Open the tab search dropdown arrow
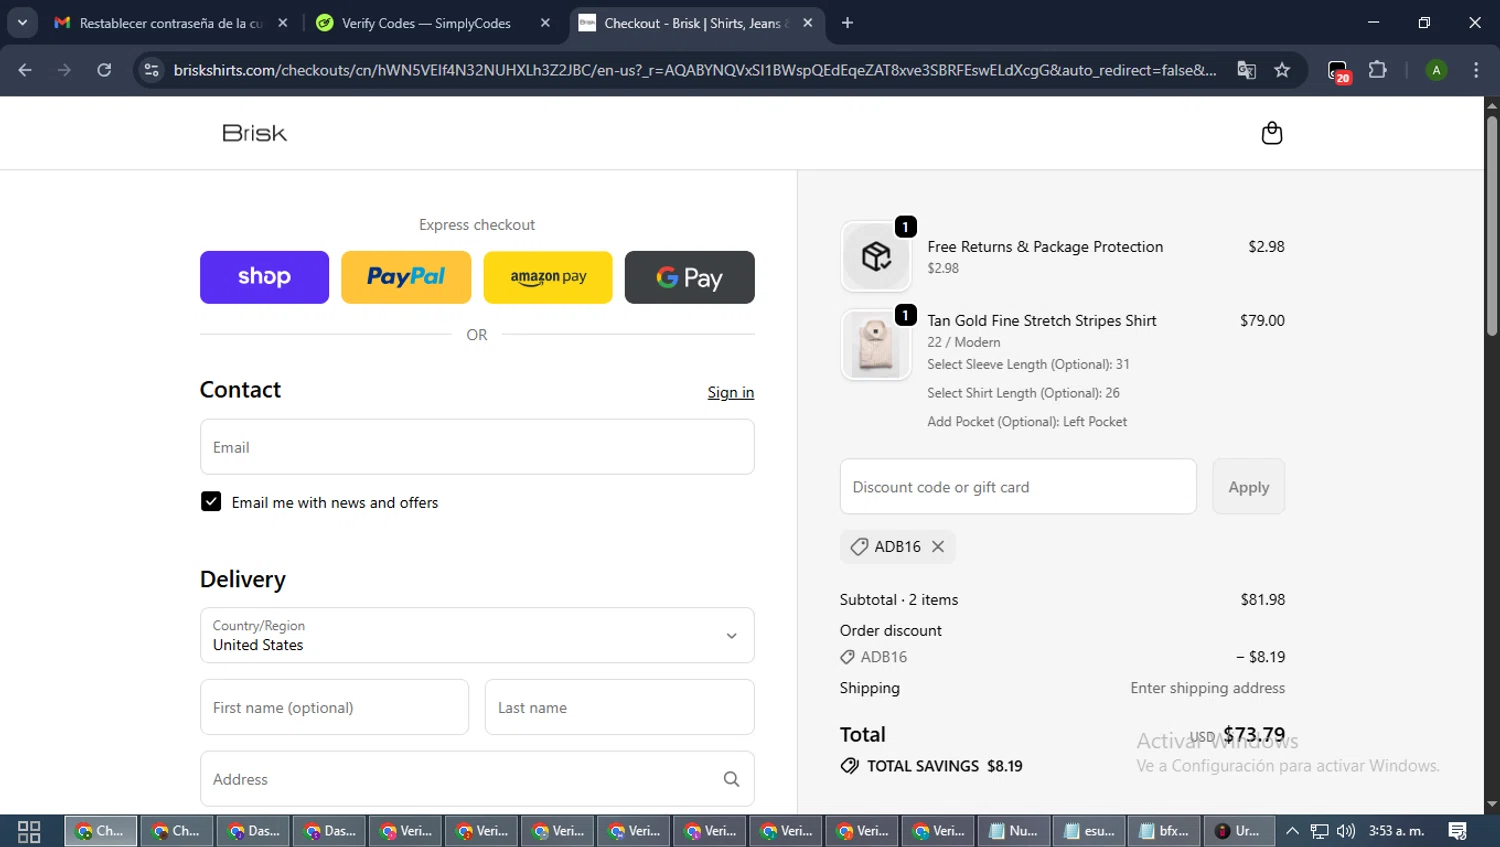 22,22
